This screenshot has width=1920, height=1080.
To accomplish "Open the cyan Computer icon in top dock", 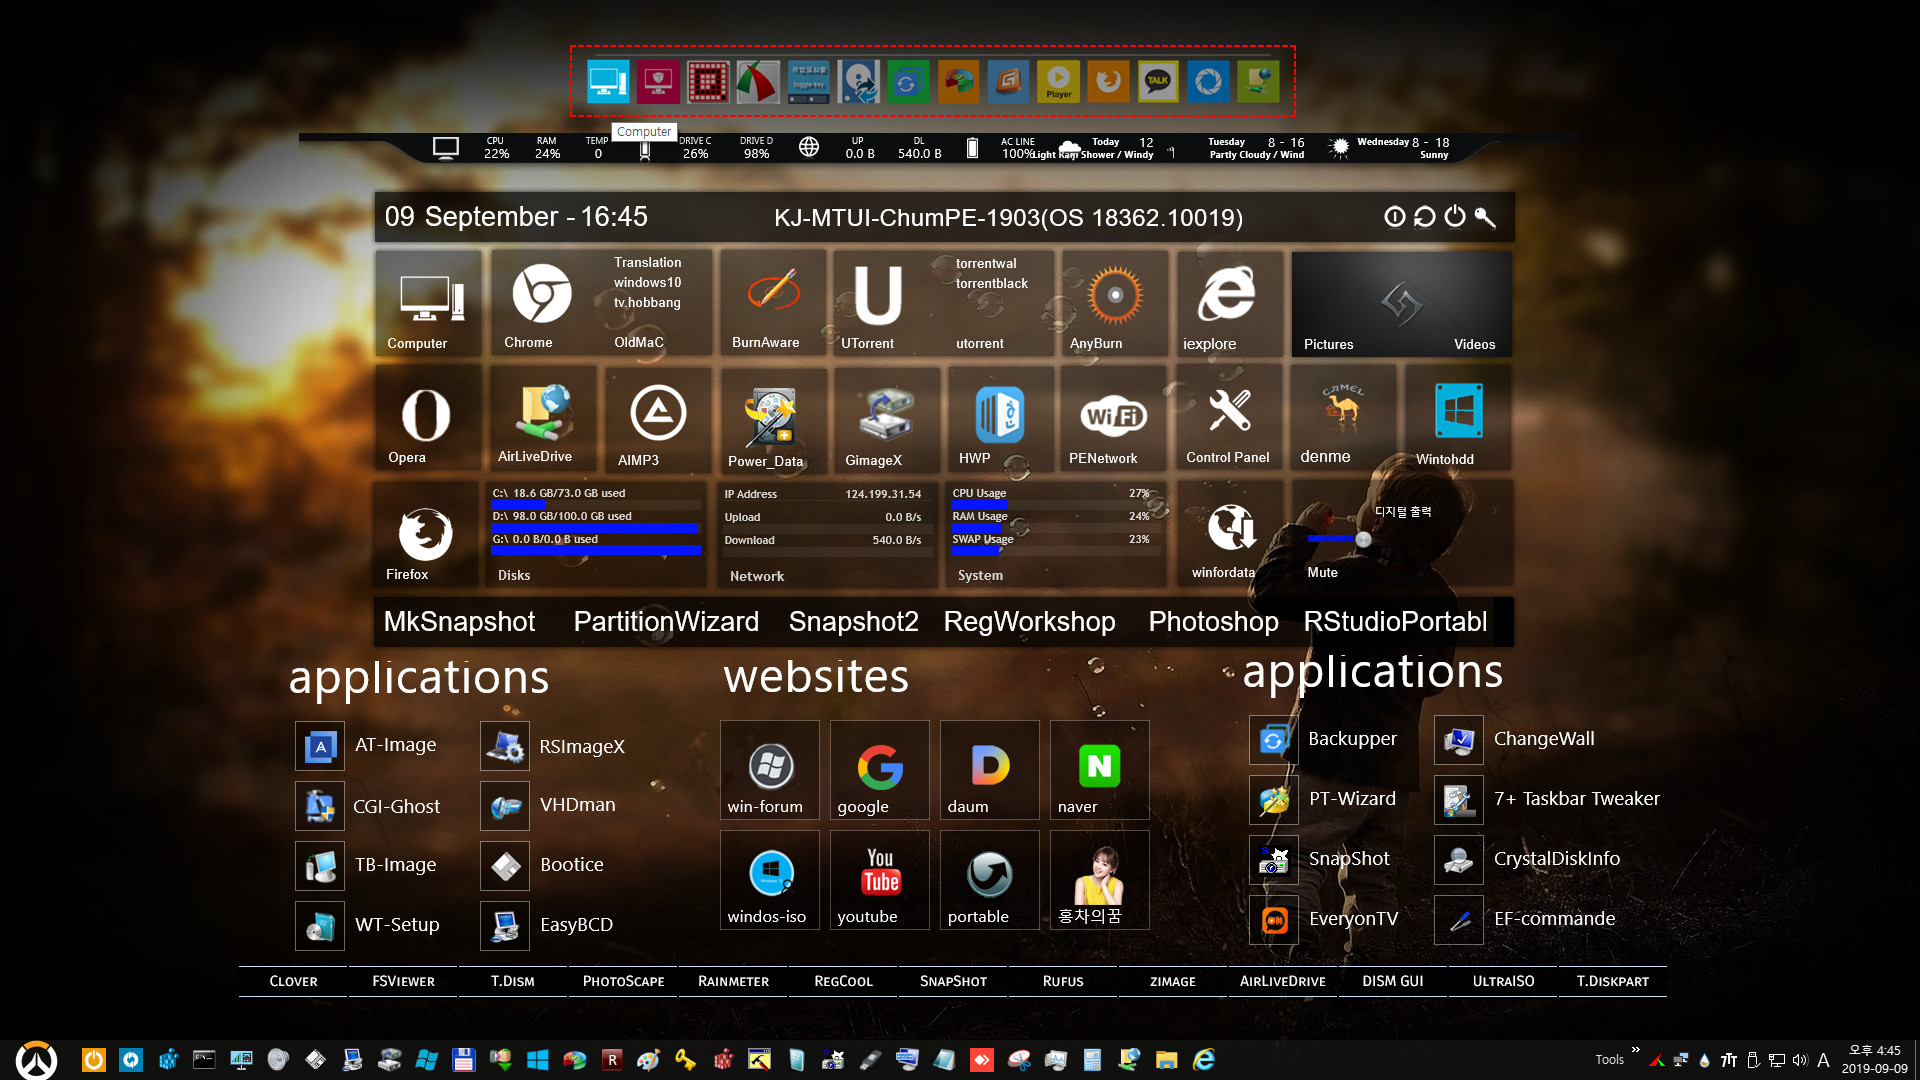I will pos(608,81).
